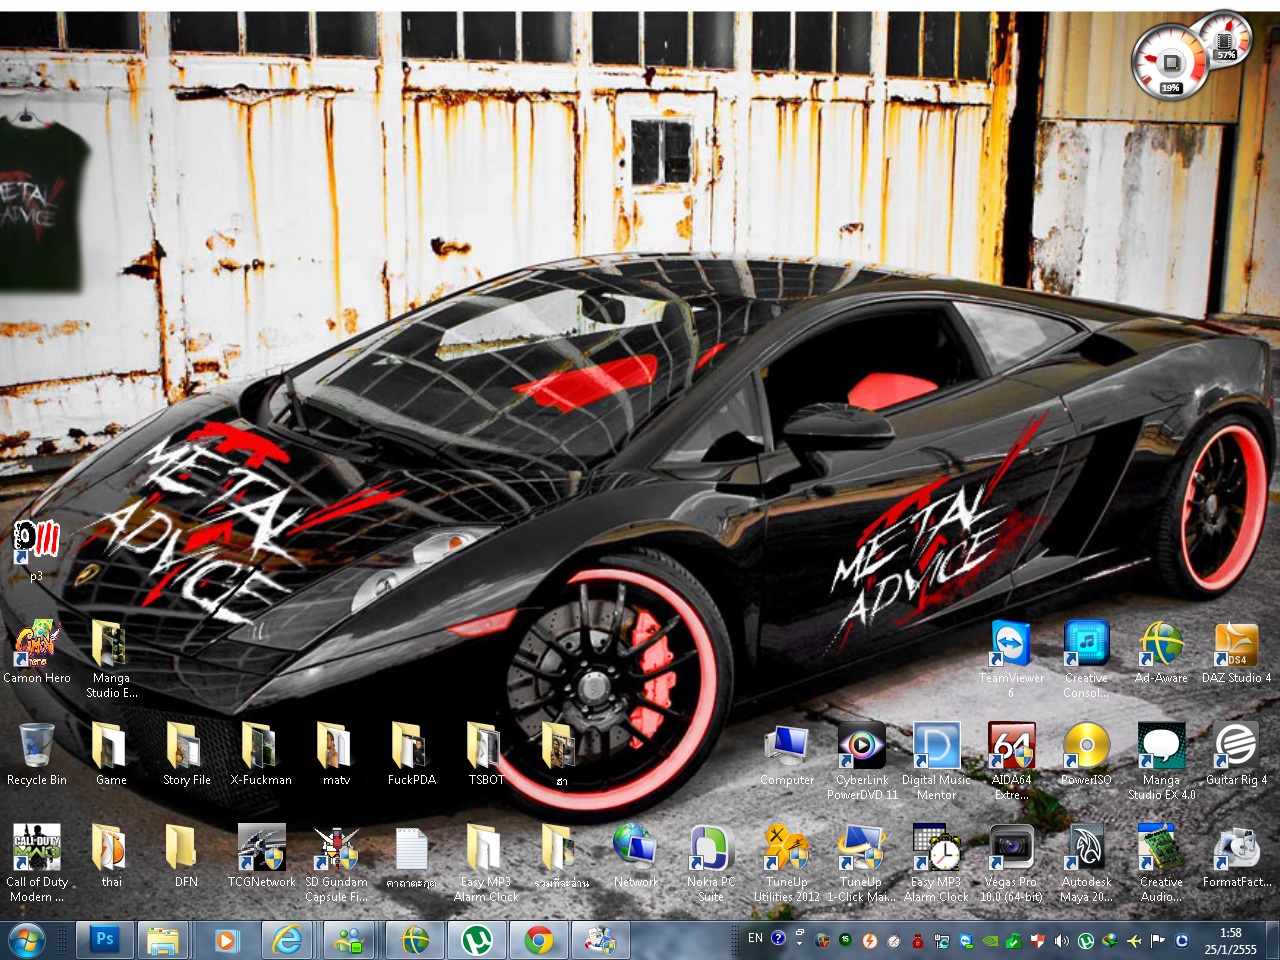This screenshot has height=960, width=1280.
Task: Click the EN language indicator
Action: pos(755,938)
